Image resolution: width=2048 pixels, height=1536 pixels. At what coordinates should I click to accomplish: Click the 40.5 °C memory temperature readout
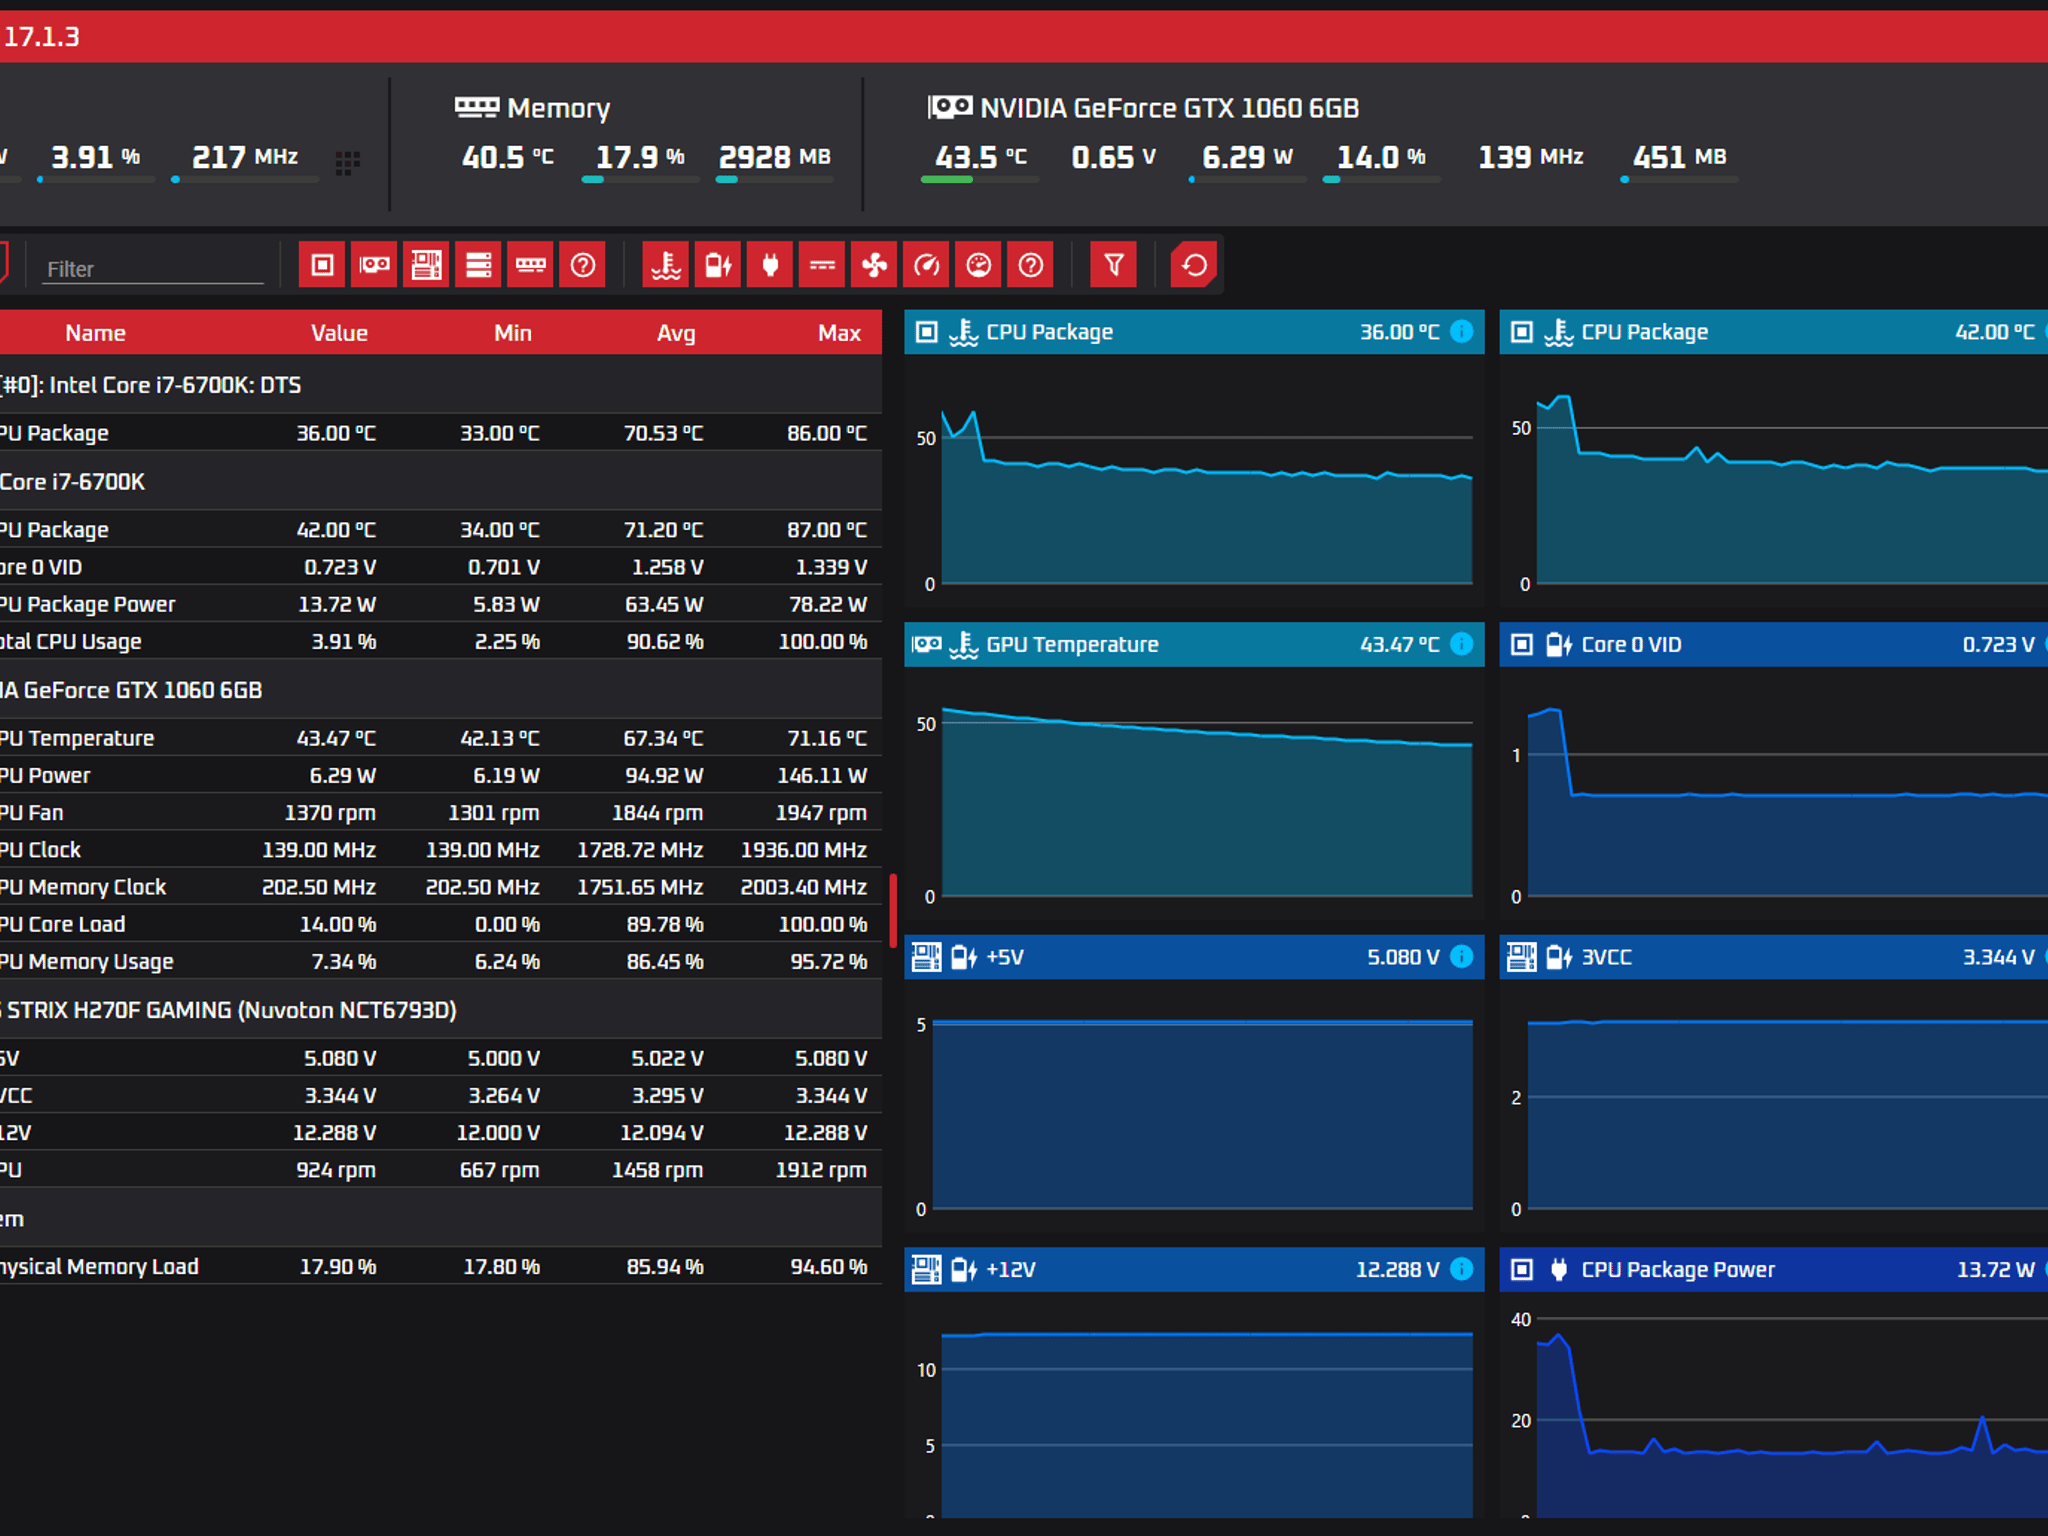(x=508, y=157)
